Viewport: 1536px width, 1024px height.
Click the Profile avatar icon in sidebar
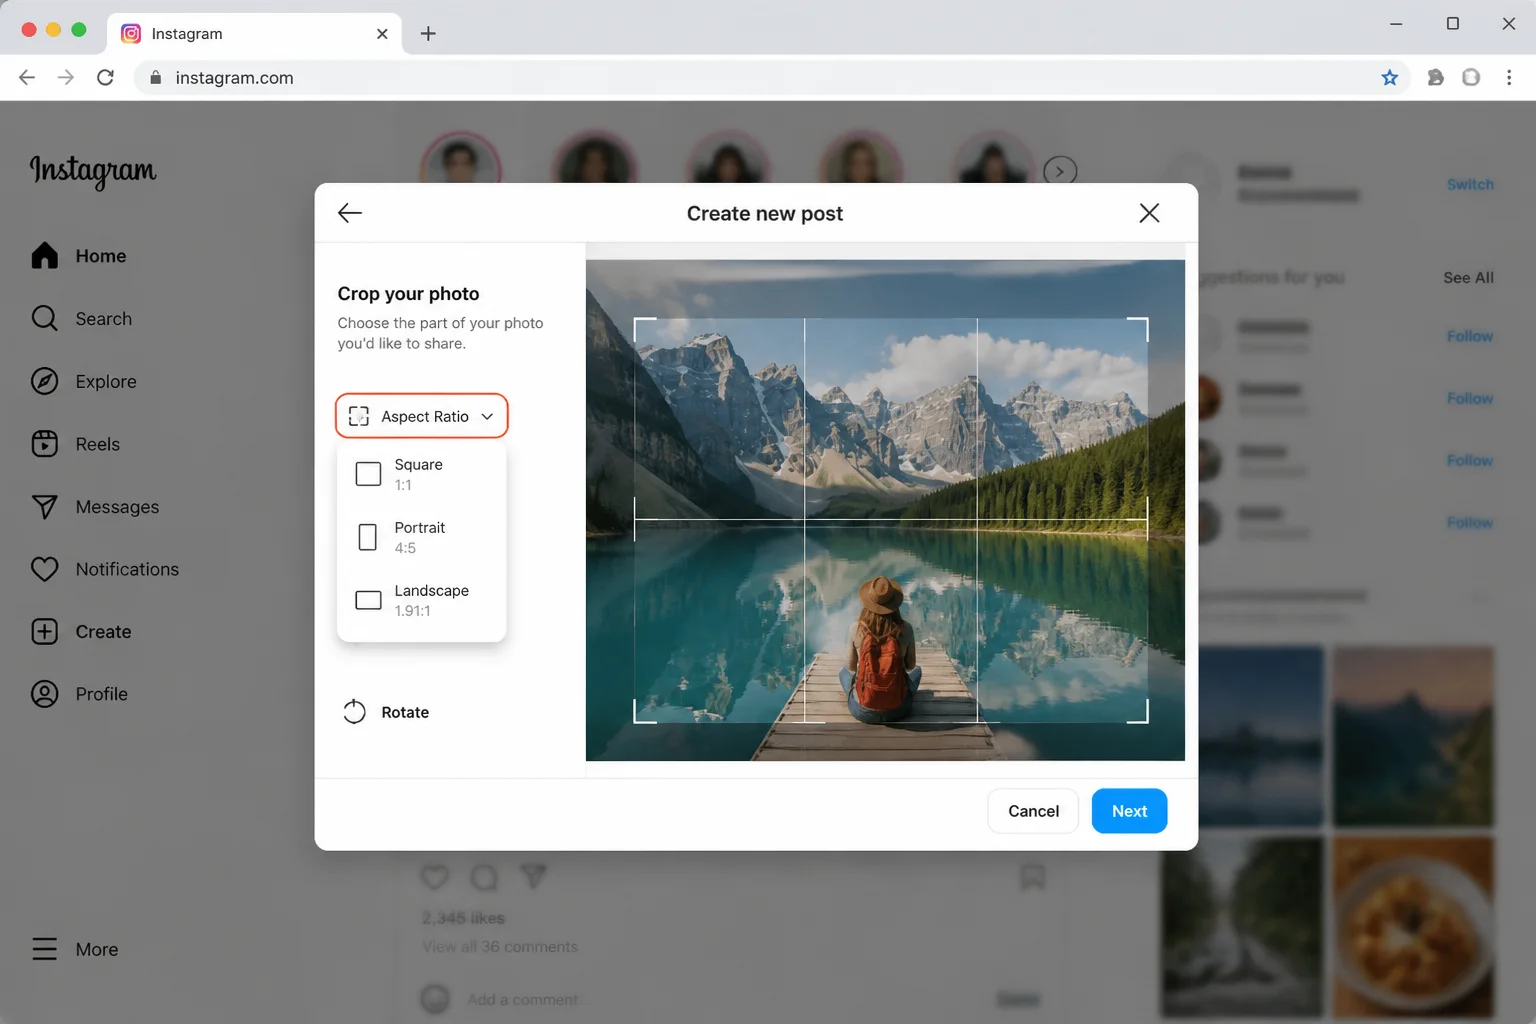(x=44, y=694)
